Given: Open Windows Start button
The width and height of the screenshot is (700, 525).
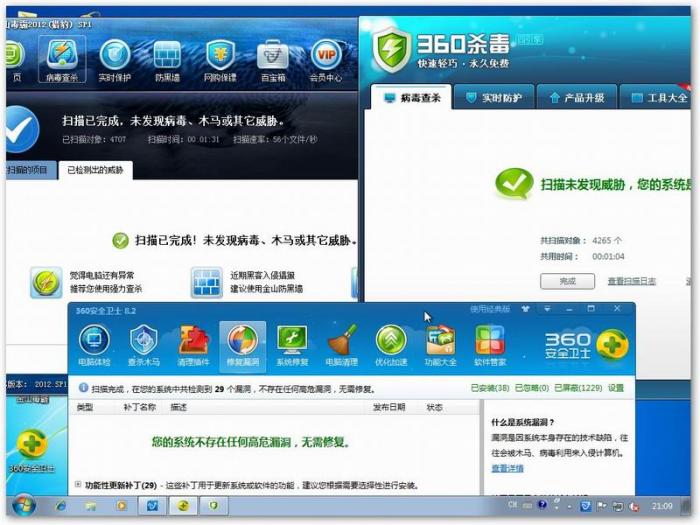Looking at the screenshot, I should point(23,506).
